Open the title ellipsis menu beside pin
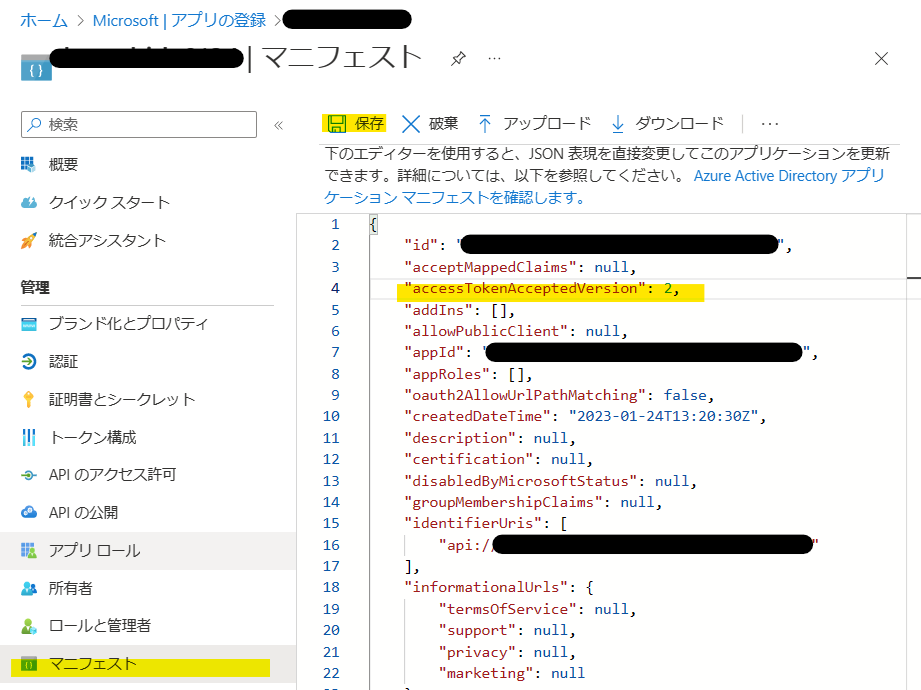The height and width of the screenshot is (690, 921). coord(494,59)
